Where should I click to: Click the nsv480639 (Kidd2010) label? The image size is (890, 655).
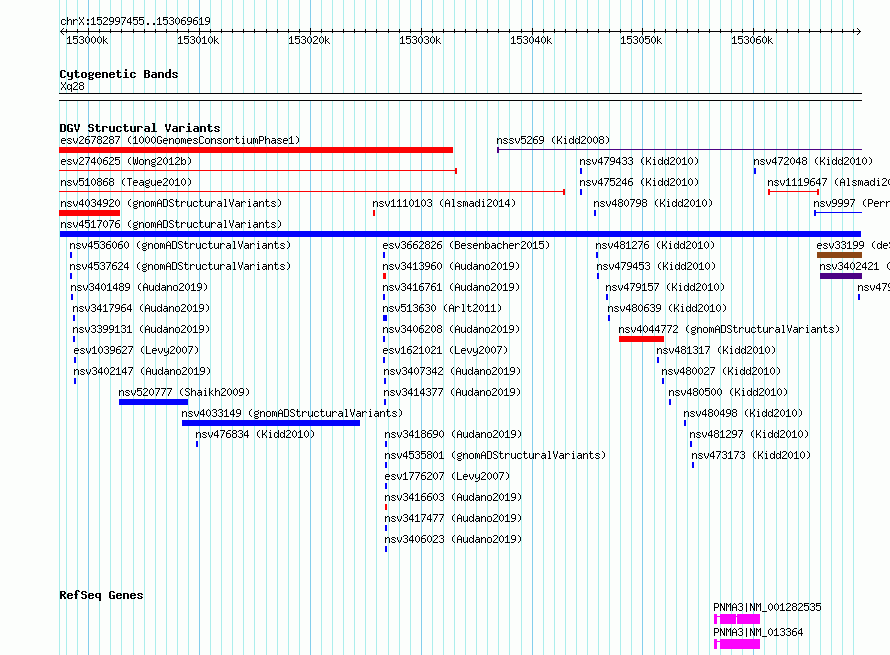667,308
